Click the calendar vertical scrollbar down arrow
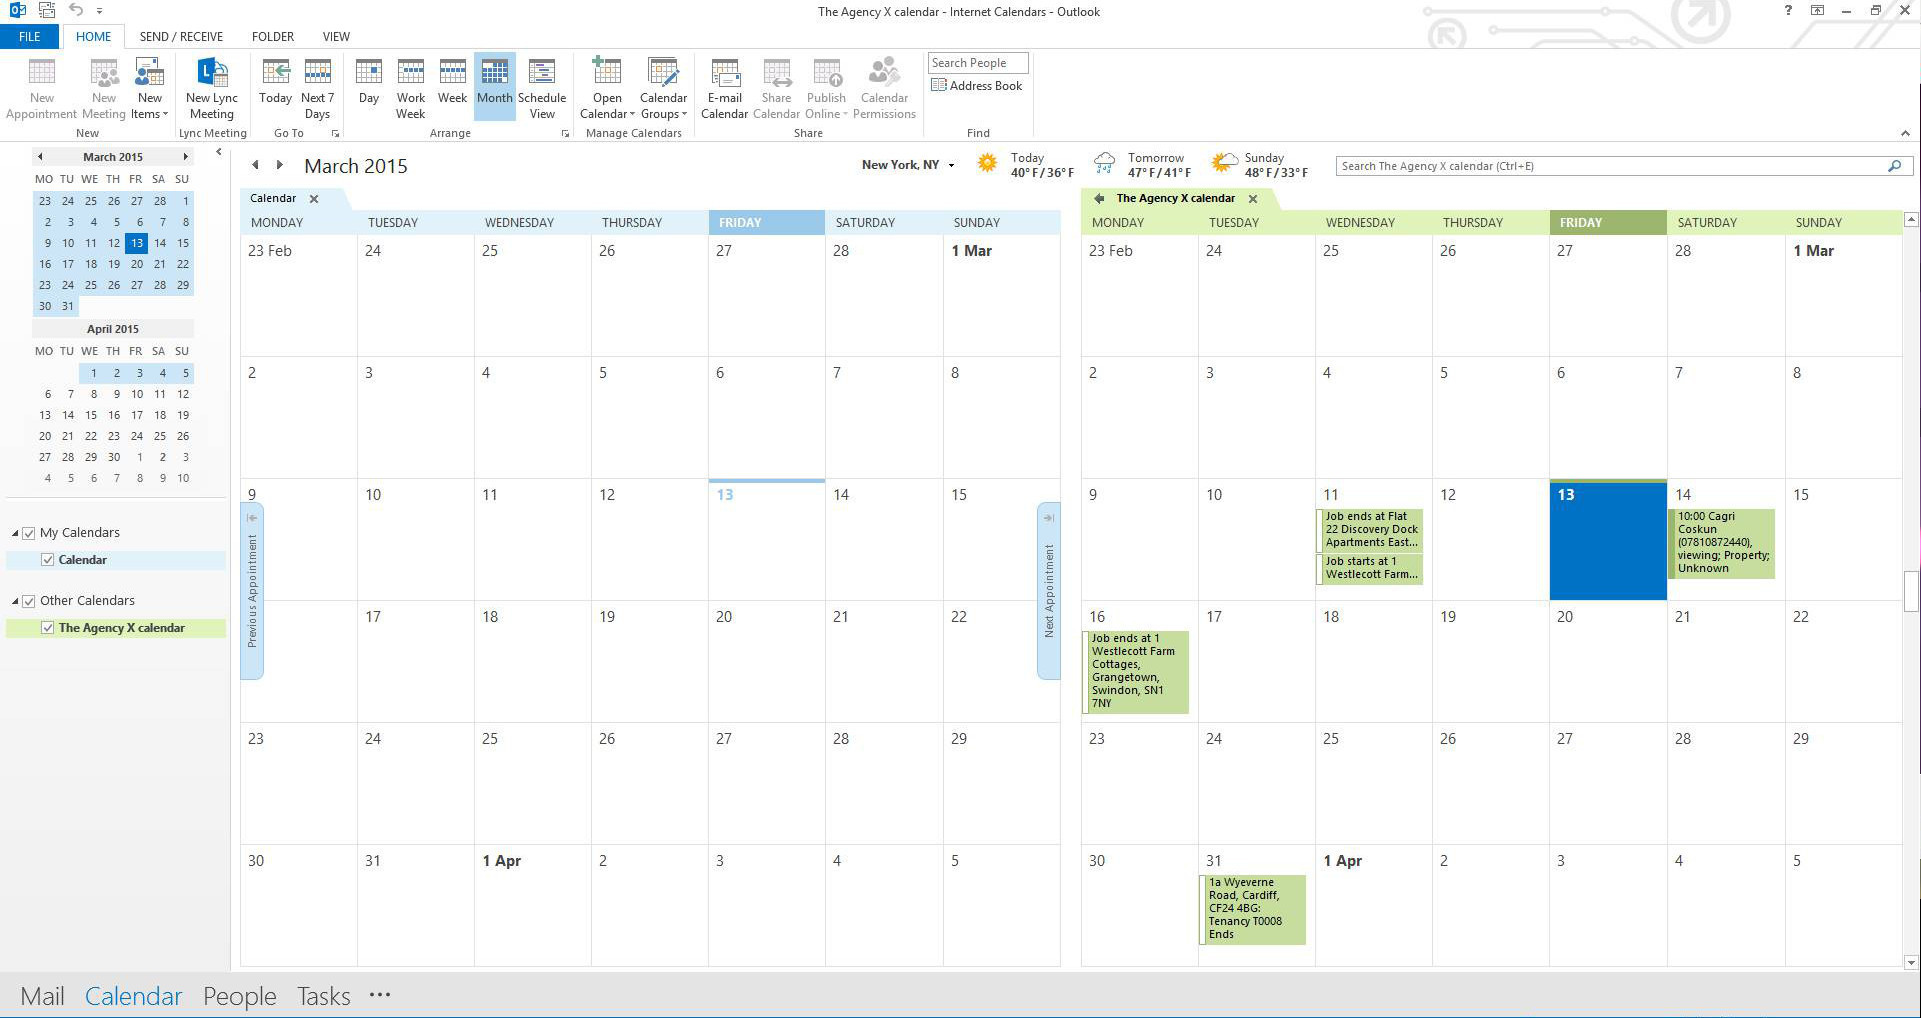The image size is (1921, 1018). pyautogui.click(x=1911, y=962)
